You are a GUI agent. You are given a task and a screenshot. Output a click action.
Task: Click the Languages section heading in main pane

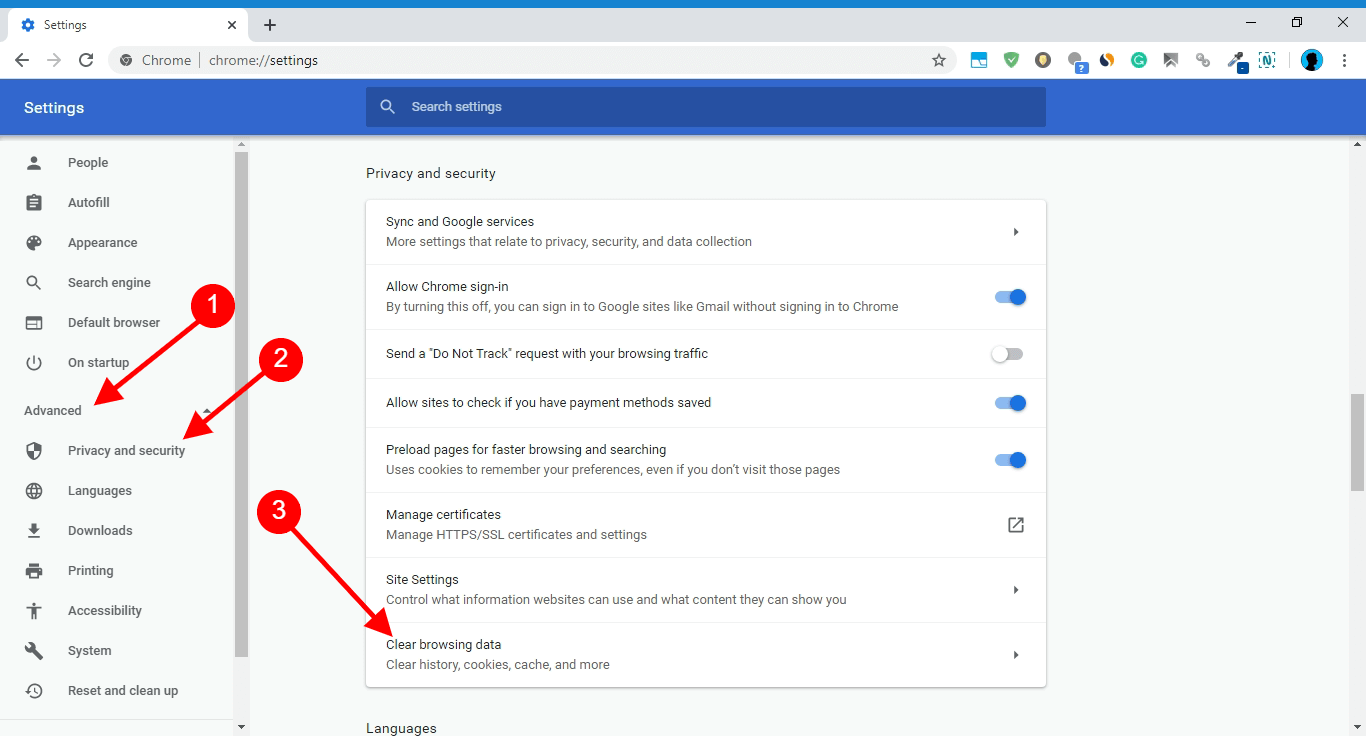(401, 728)
